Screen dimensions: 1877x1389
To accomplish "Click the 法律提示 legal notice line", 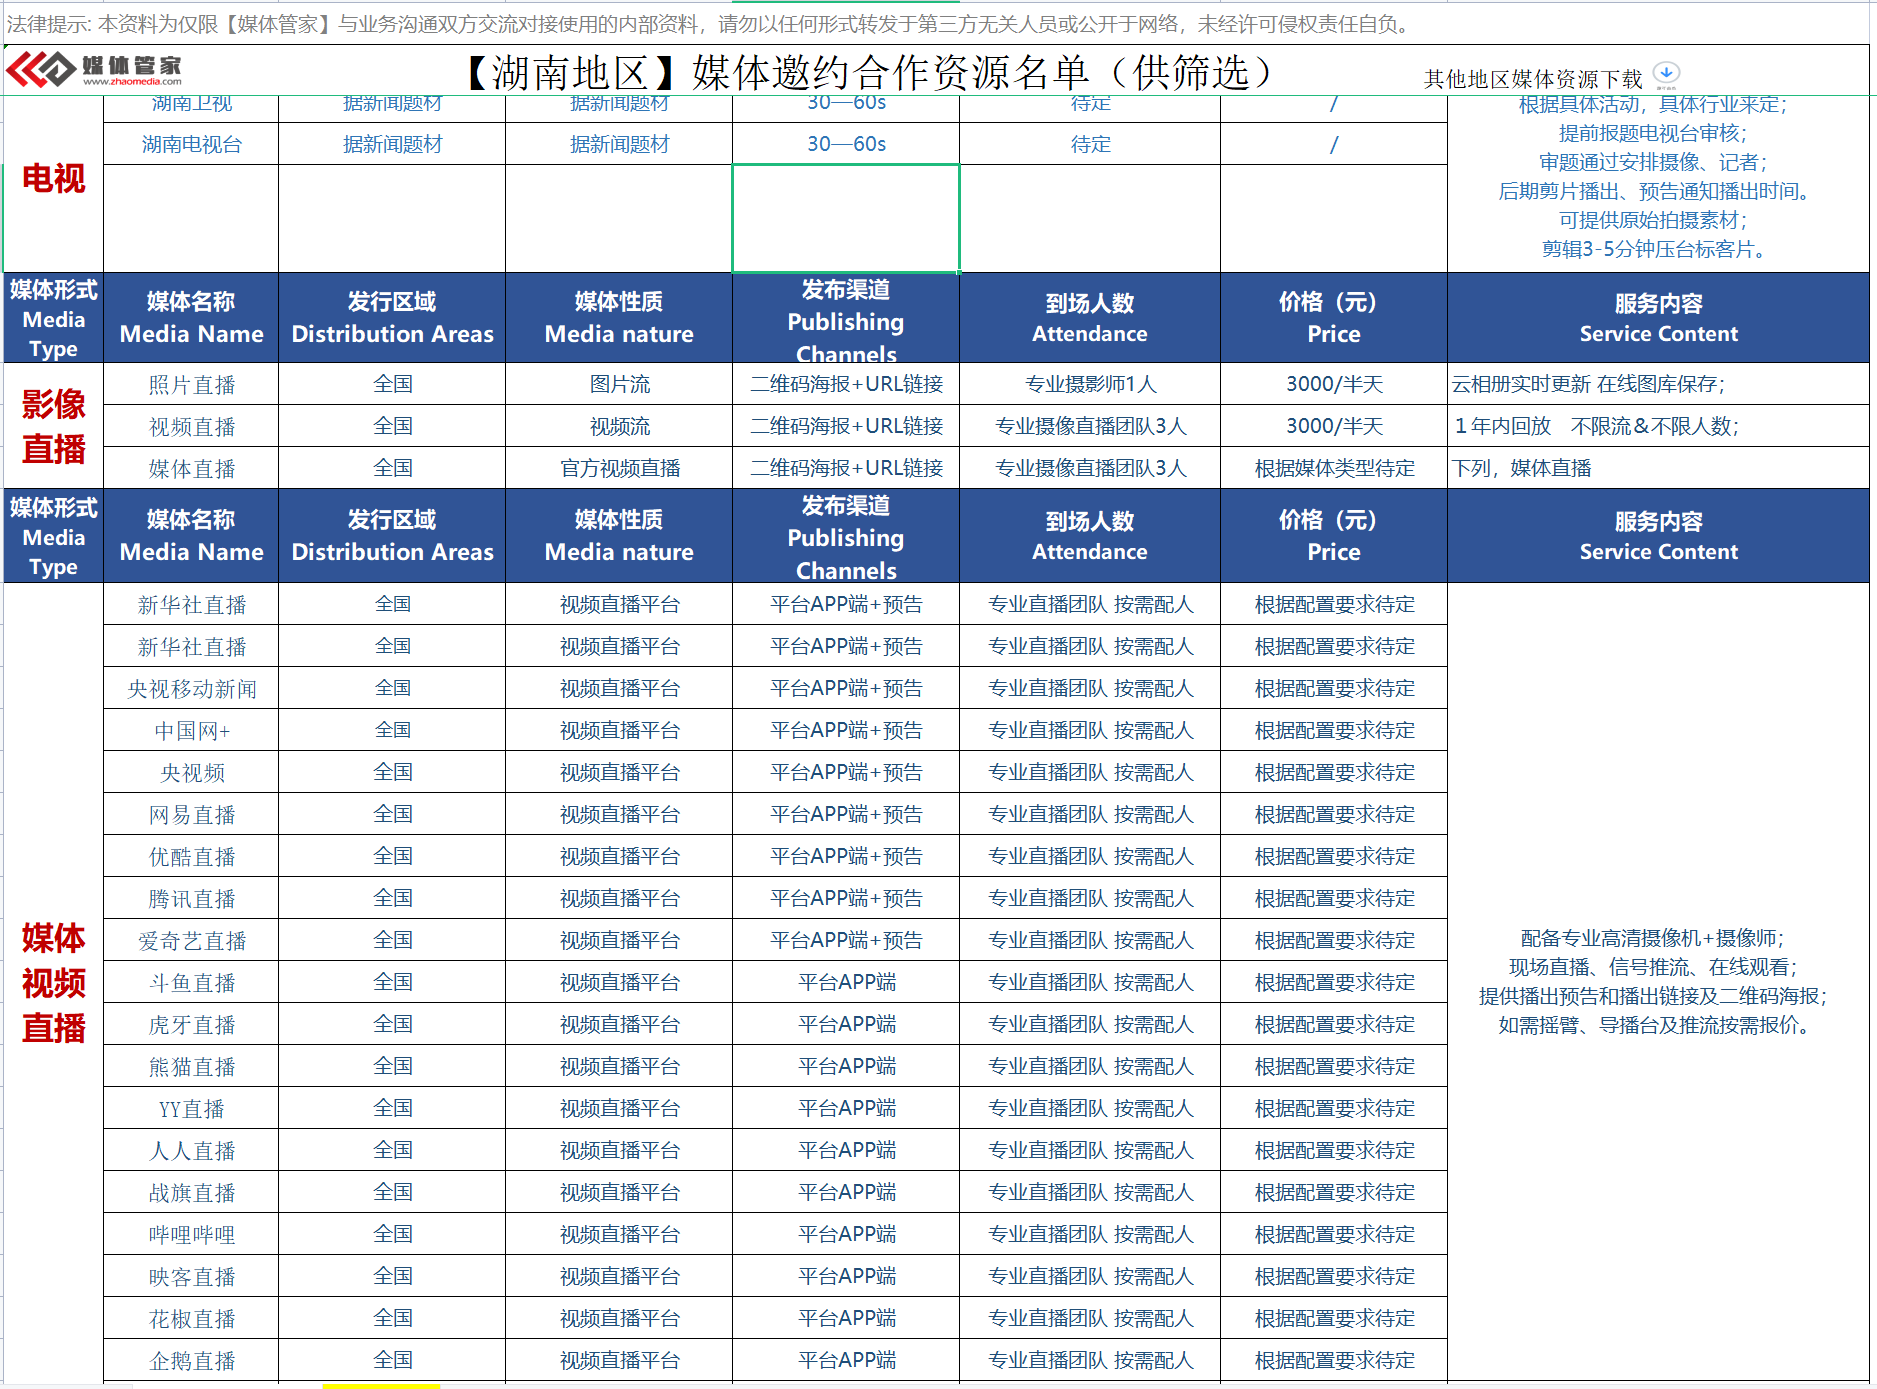I will click(x=710, y=24).
